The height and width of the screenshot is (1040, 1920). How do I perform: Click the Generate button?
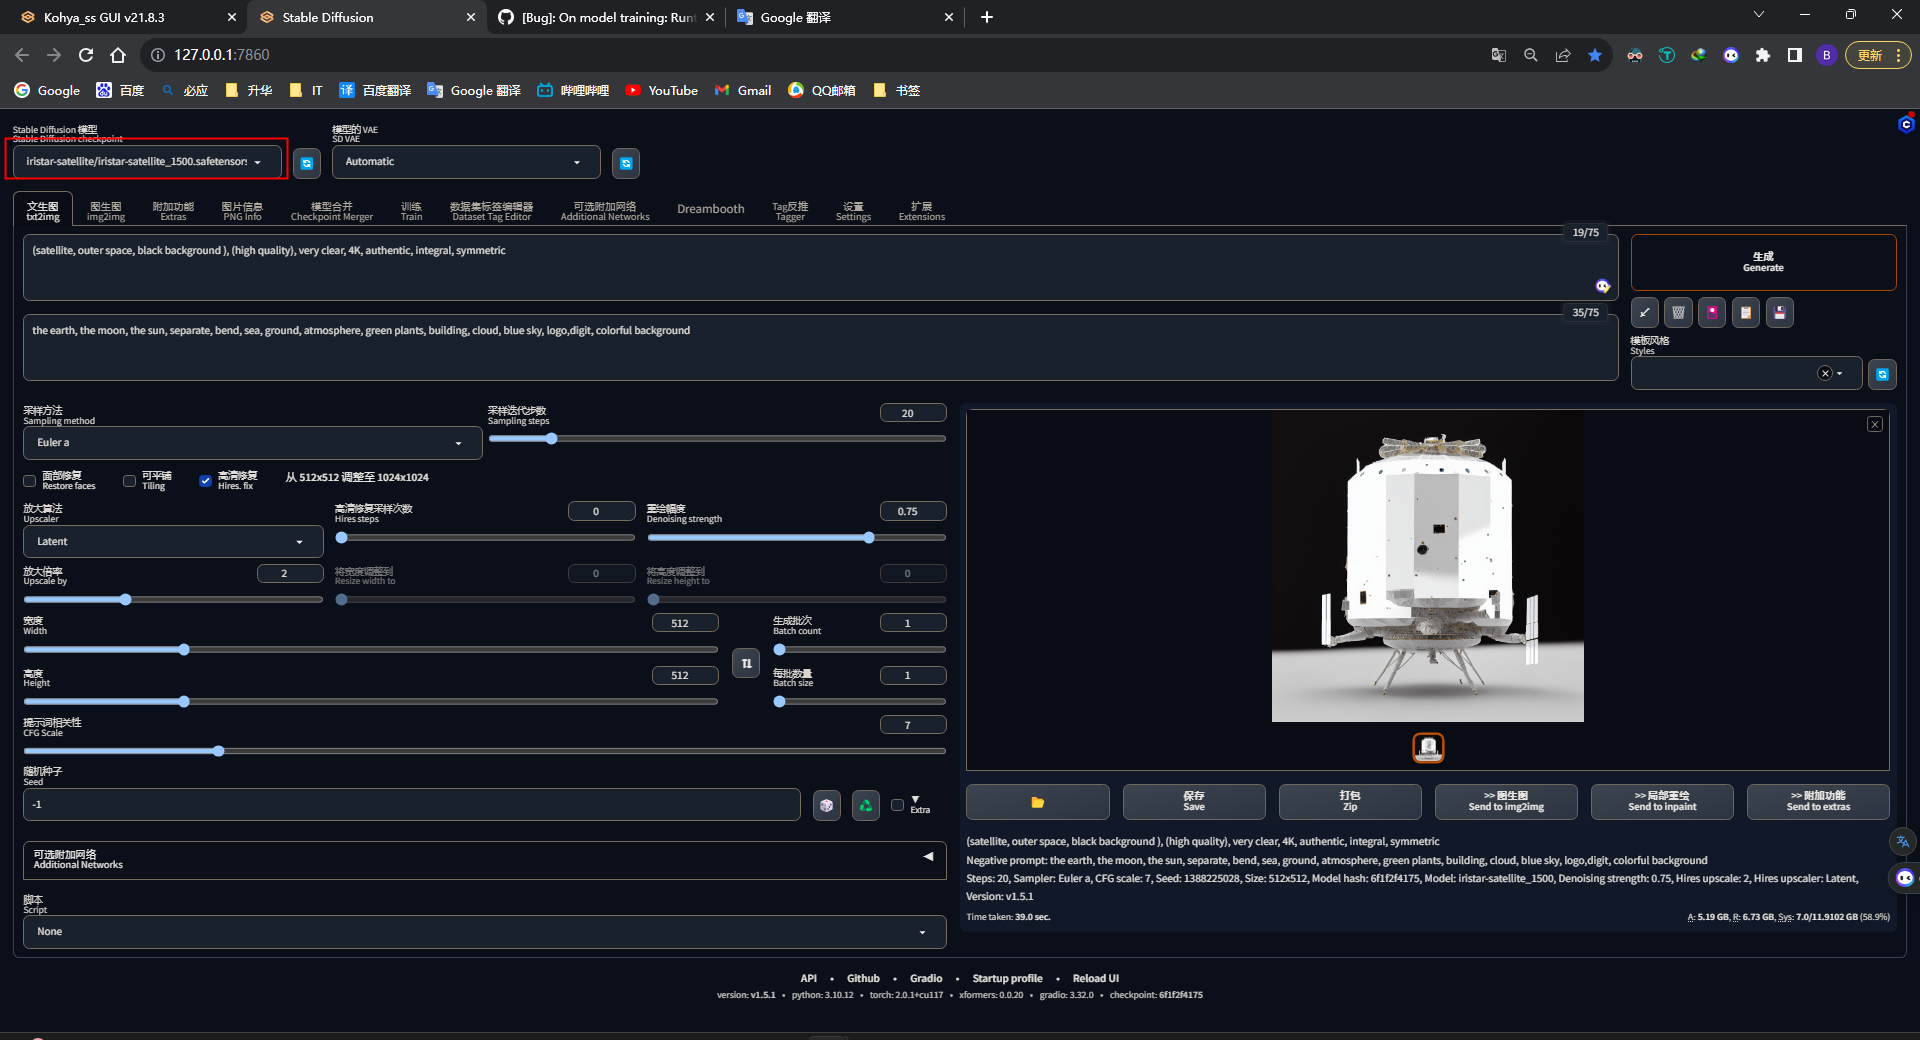click(1762, 262)
